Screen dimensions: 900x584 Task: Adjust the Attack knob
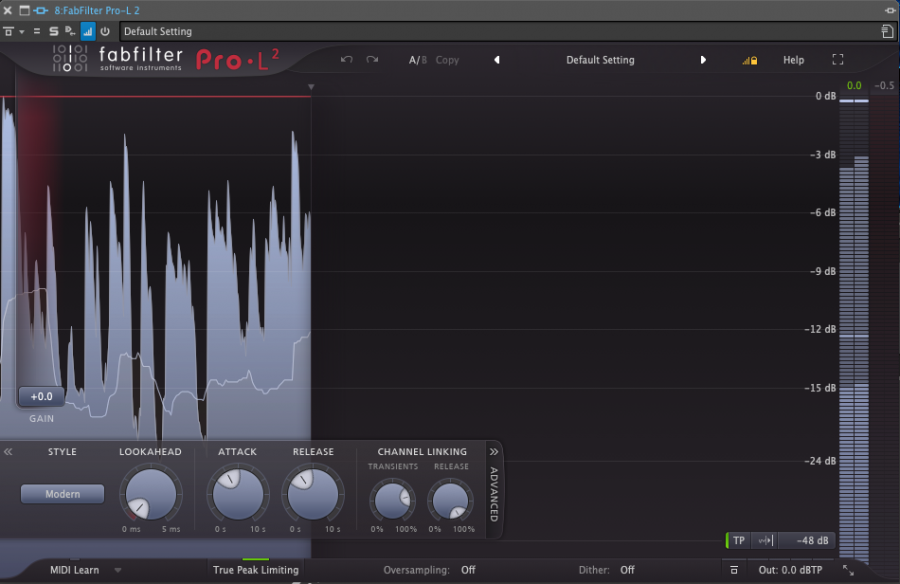point(237,495)
